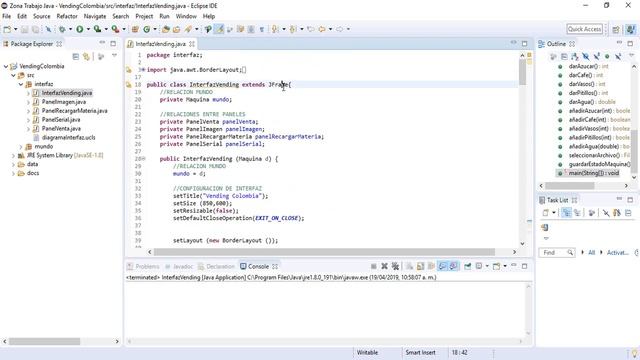The image size is (640, 360).
Task: Click Remove All Terminated Launches icon
Action: [395, 266]
